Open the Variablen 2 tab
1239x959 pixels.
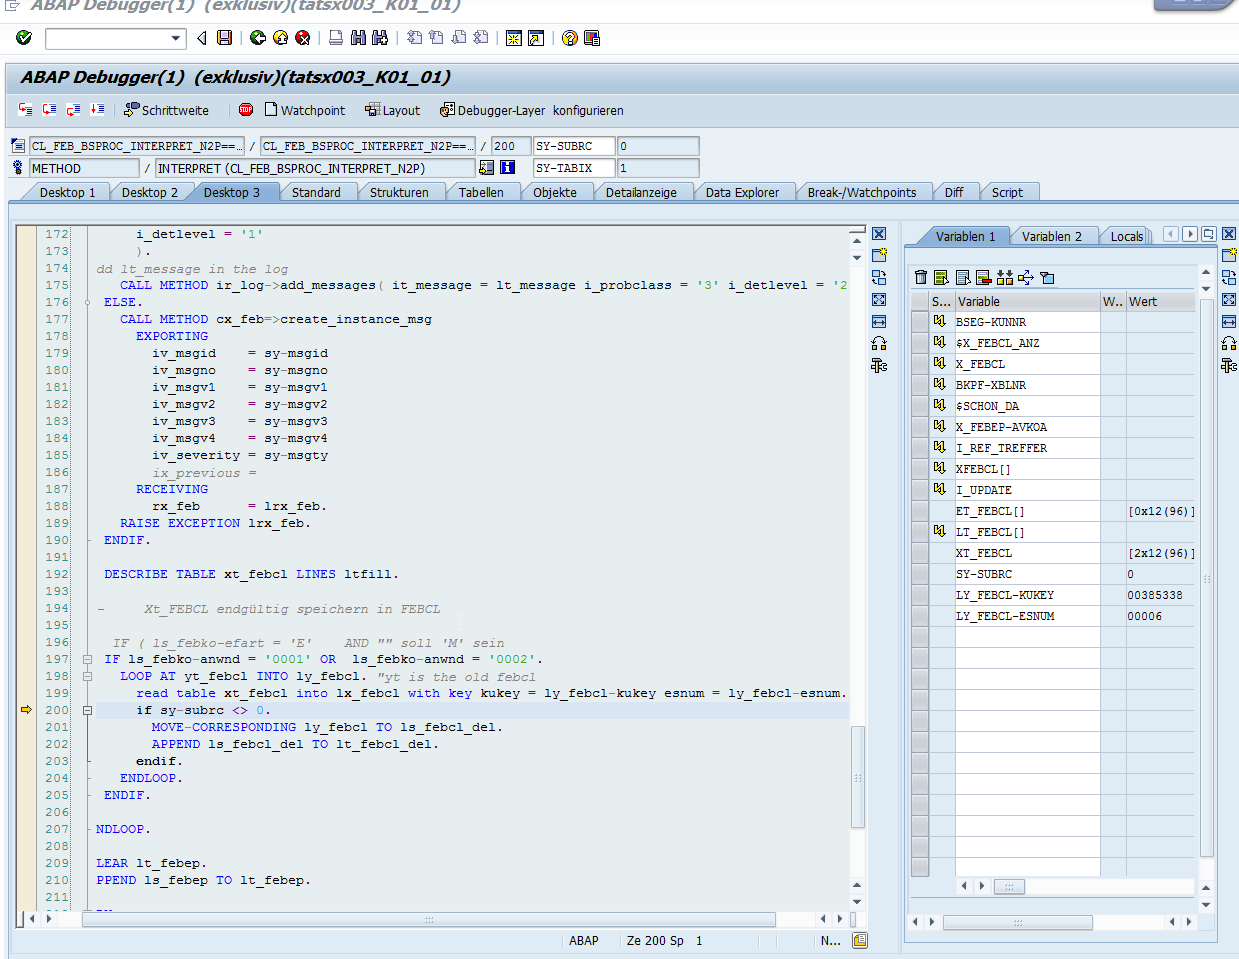point(1051,236)
